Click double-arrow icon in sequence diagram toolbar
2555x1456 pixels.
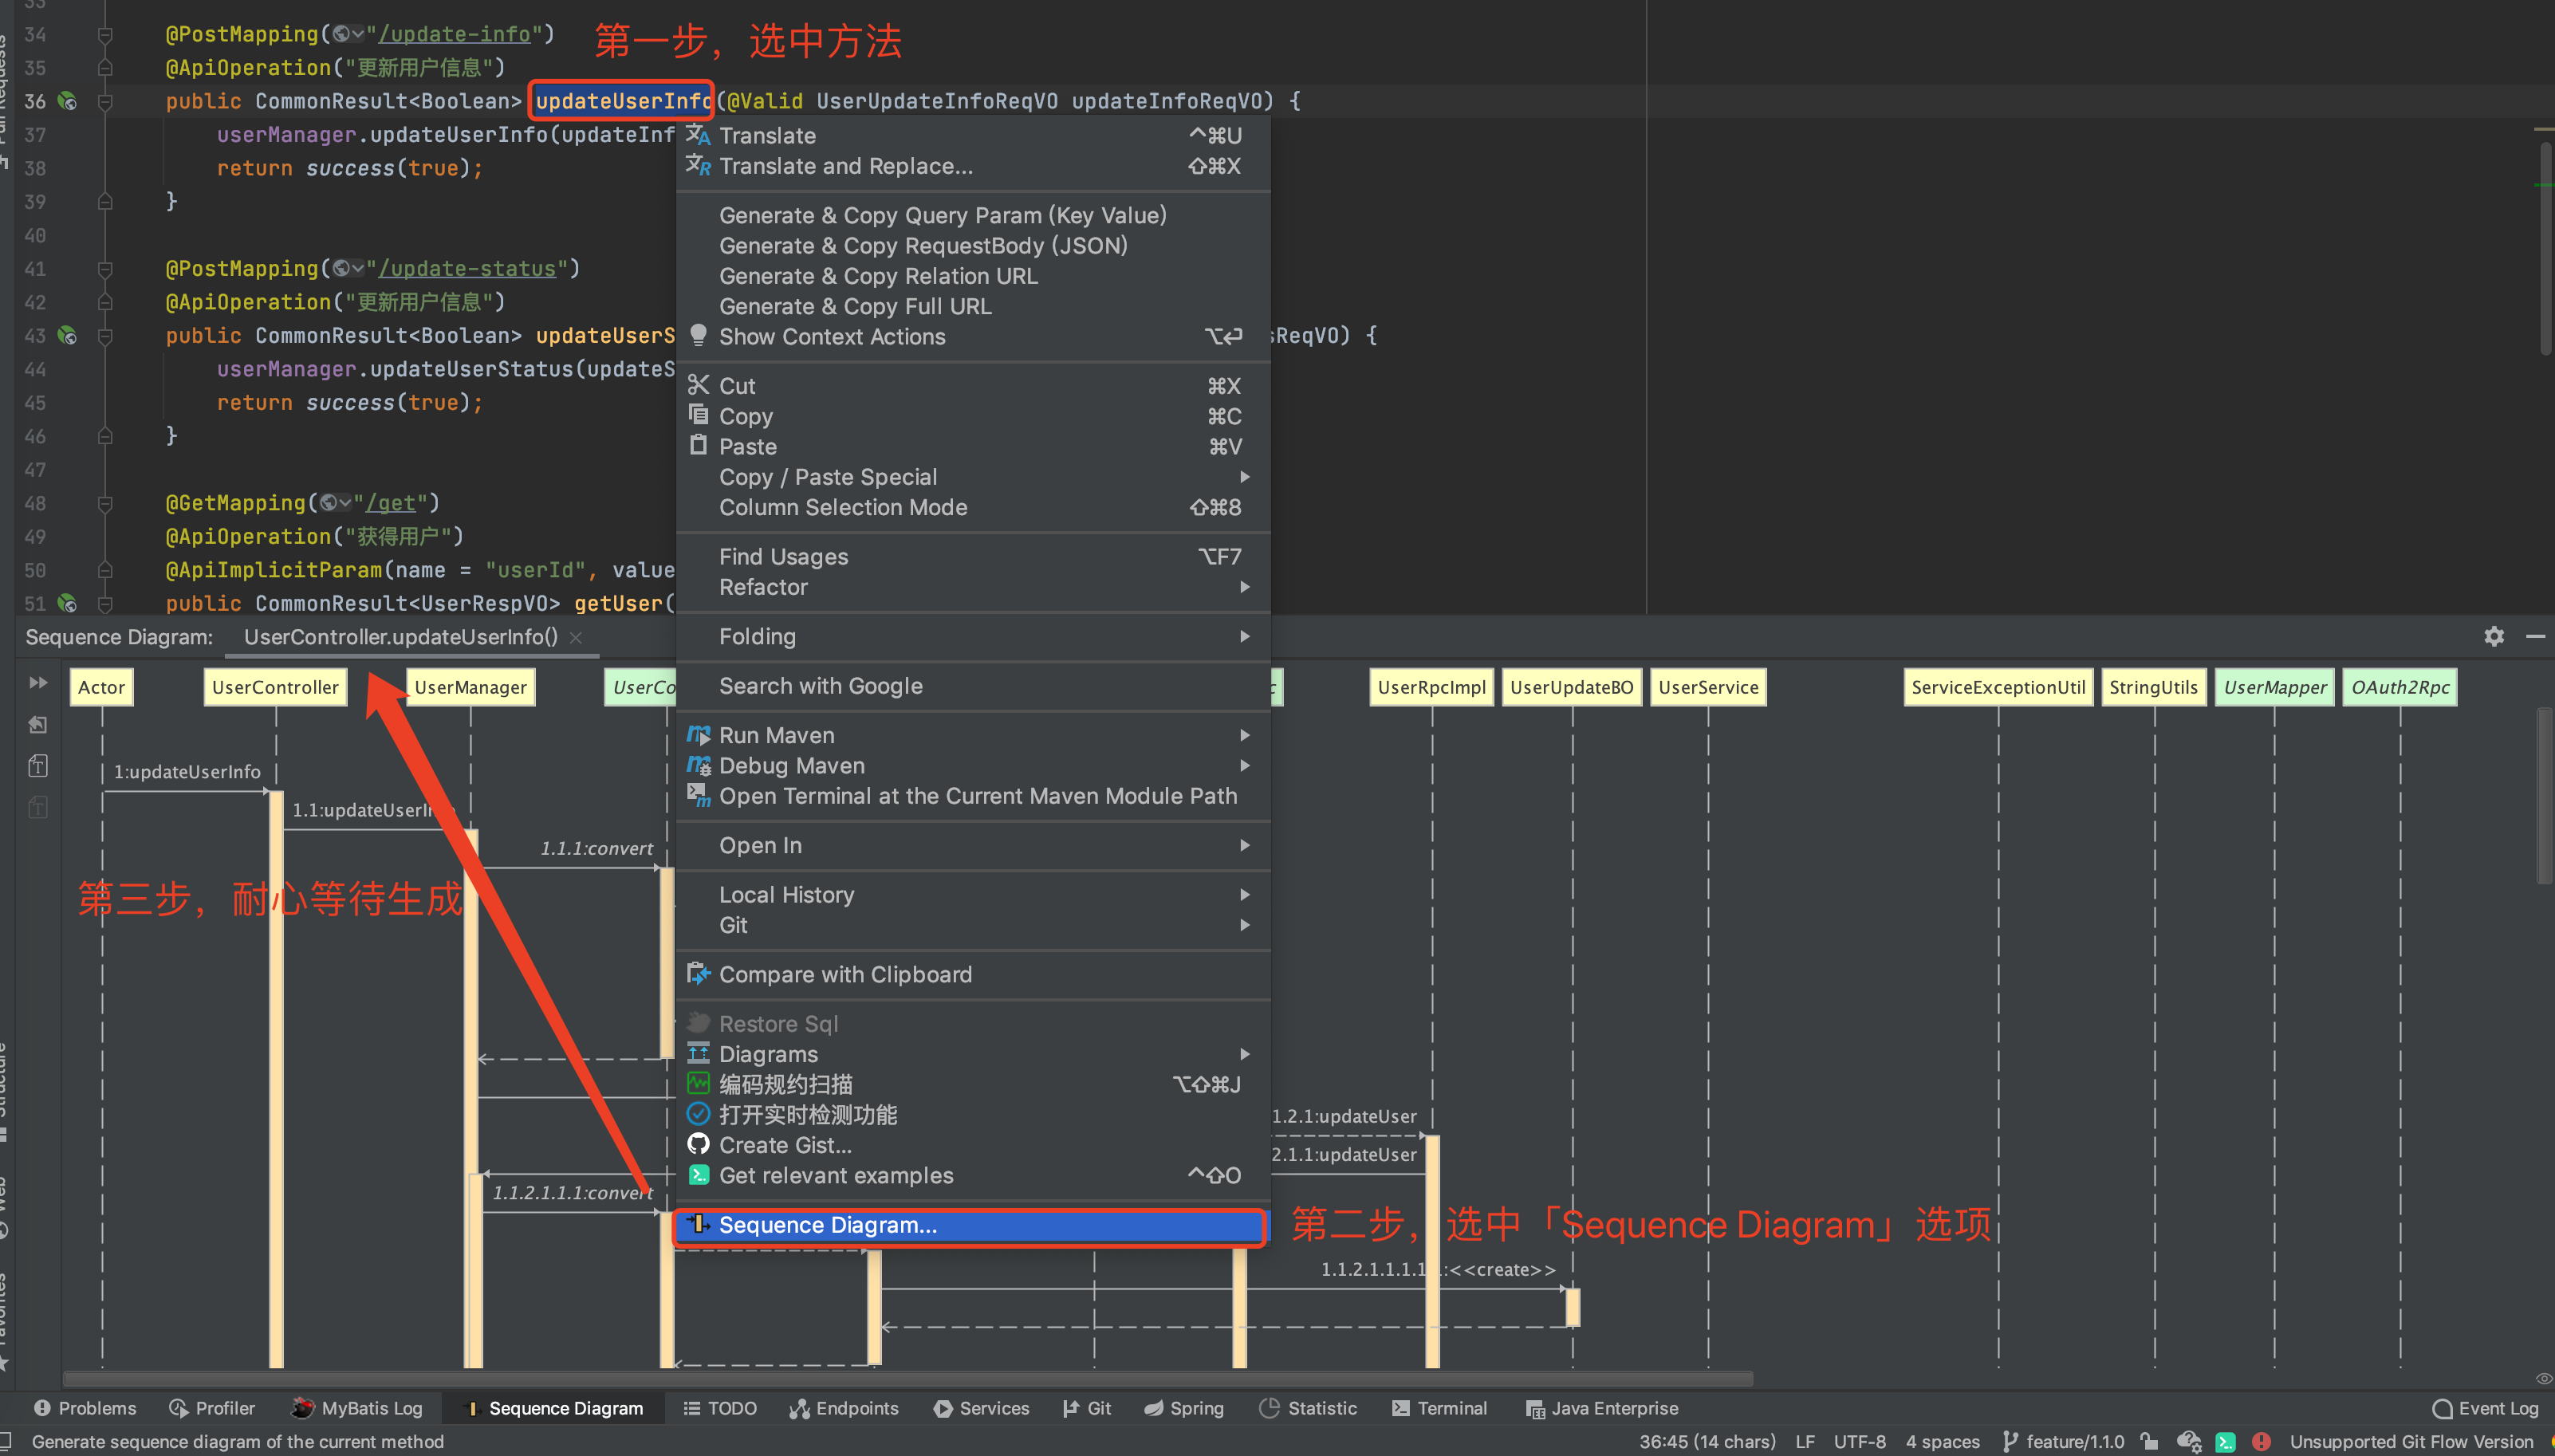[38, 682]
